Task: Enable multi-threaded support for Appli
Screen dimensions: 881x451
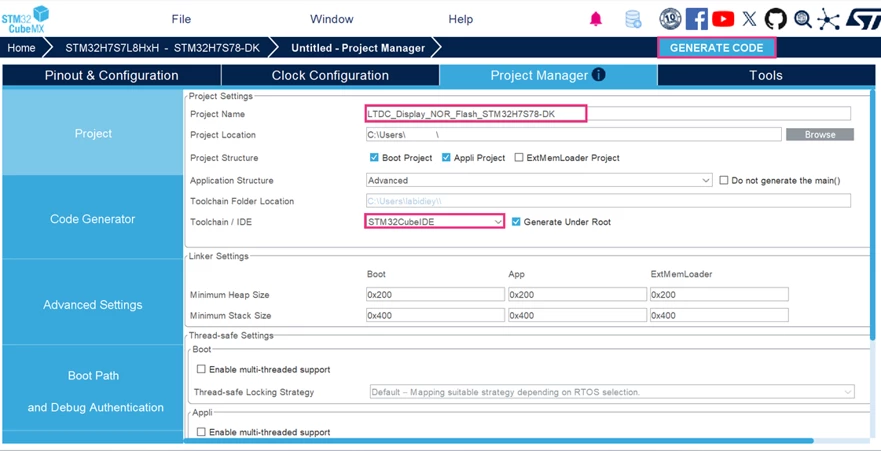Action: [x=201, y=432]
